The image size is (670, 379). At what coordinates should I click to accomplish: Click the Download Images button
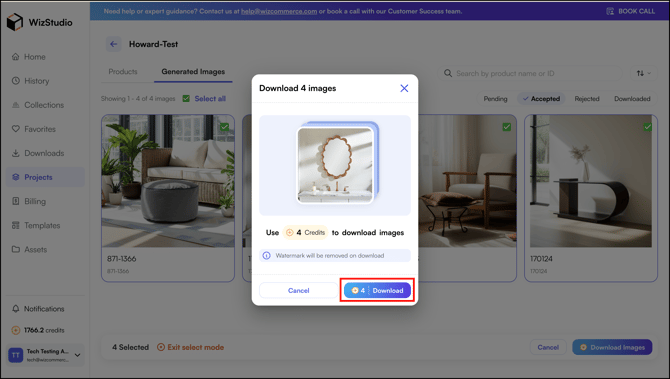tap(612, 347)
